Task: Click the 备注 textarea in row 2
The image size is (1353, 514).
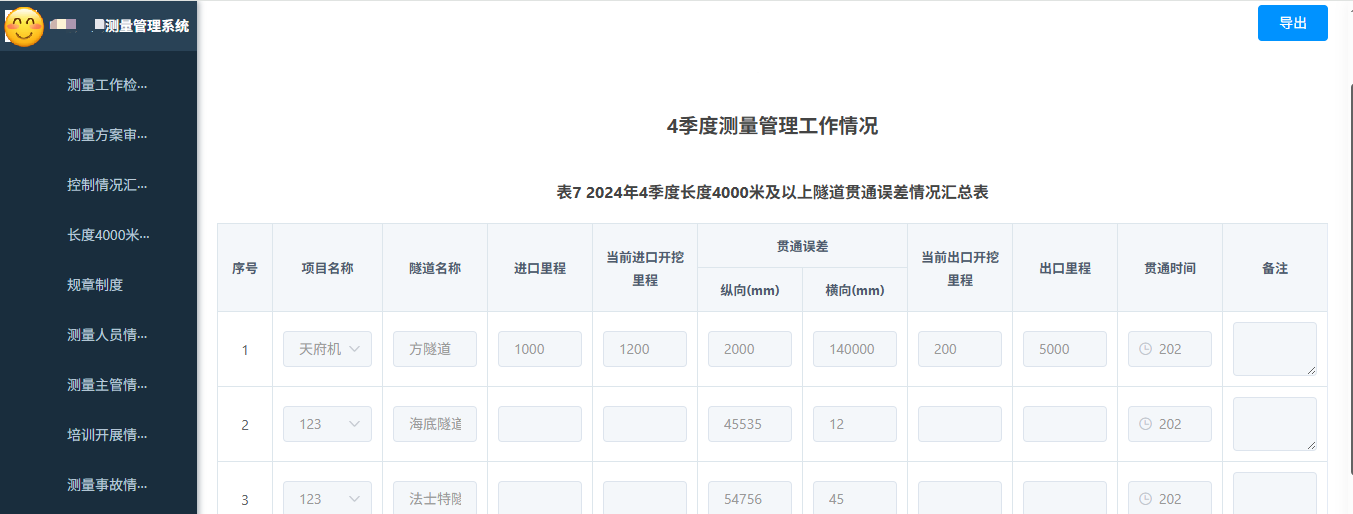Action: click(x=1275, y=424)
